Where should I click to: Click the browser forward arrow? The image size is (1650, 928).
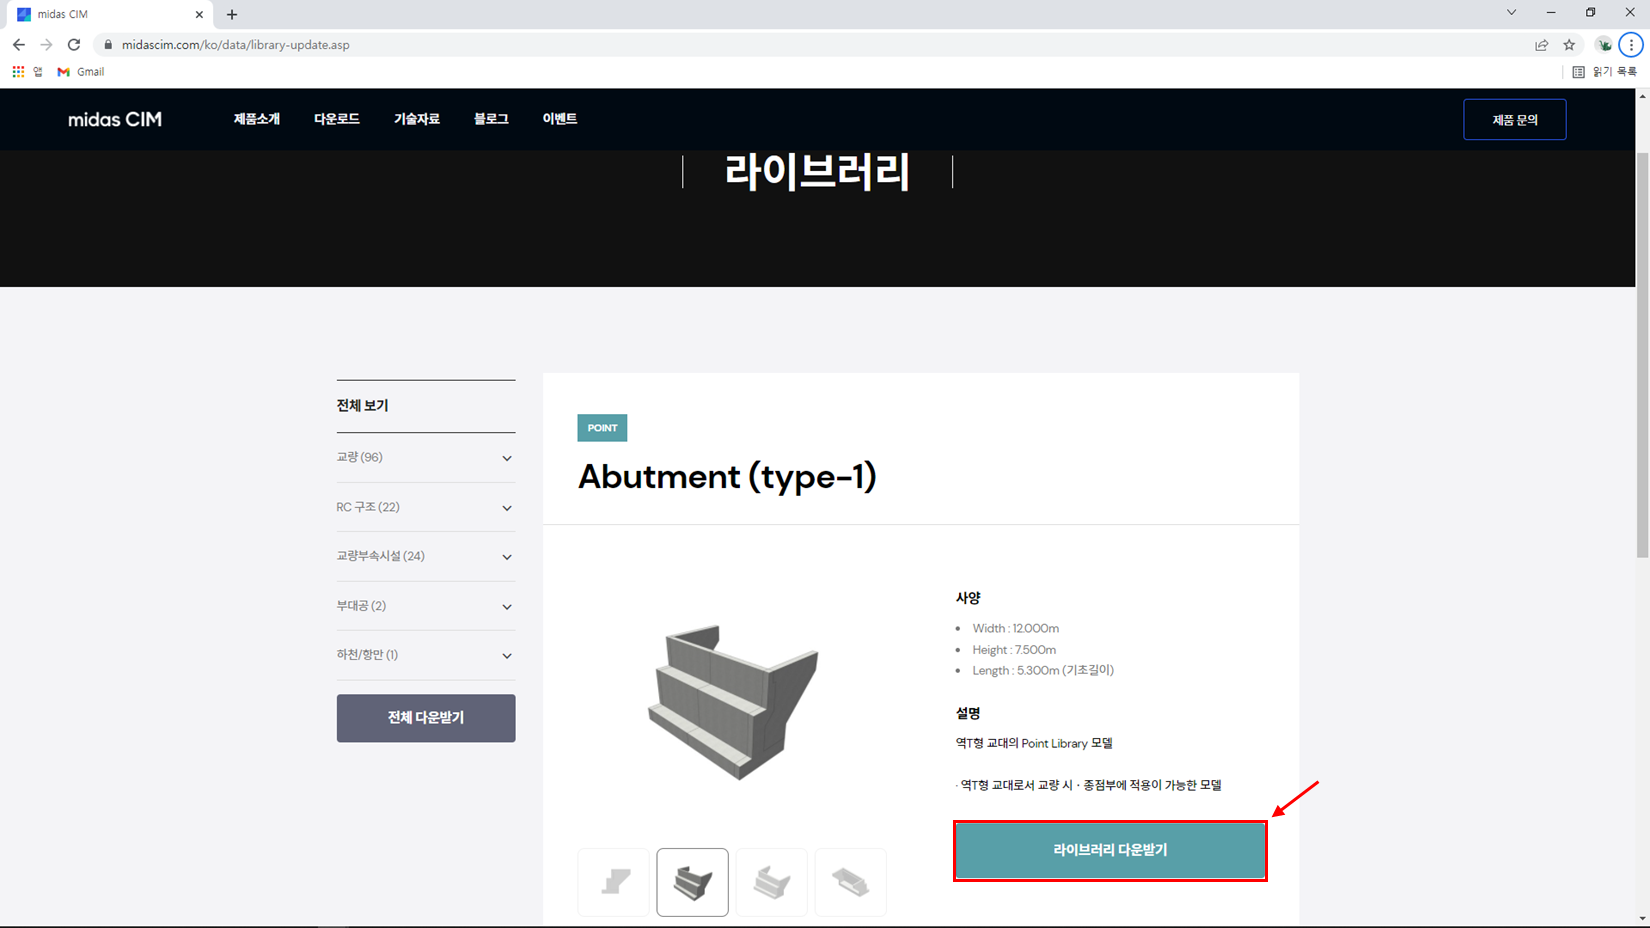pos(46,45)
